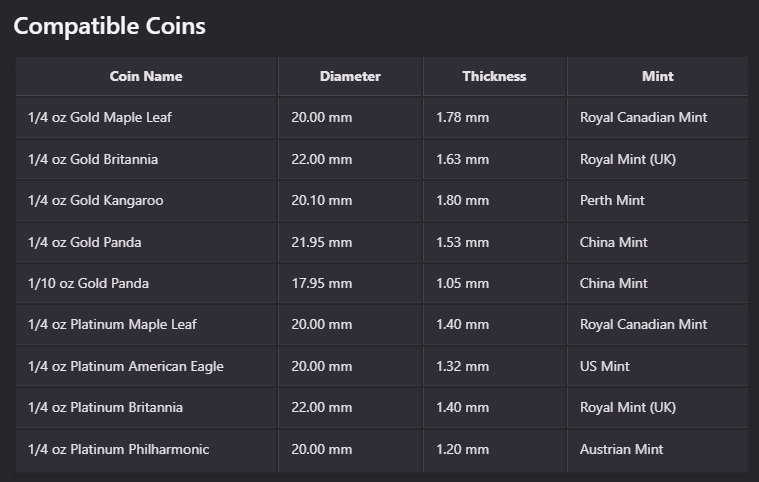
Task: Click the Austrian Mint cell
Action: [621, 450]
